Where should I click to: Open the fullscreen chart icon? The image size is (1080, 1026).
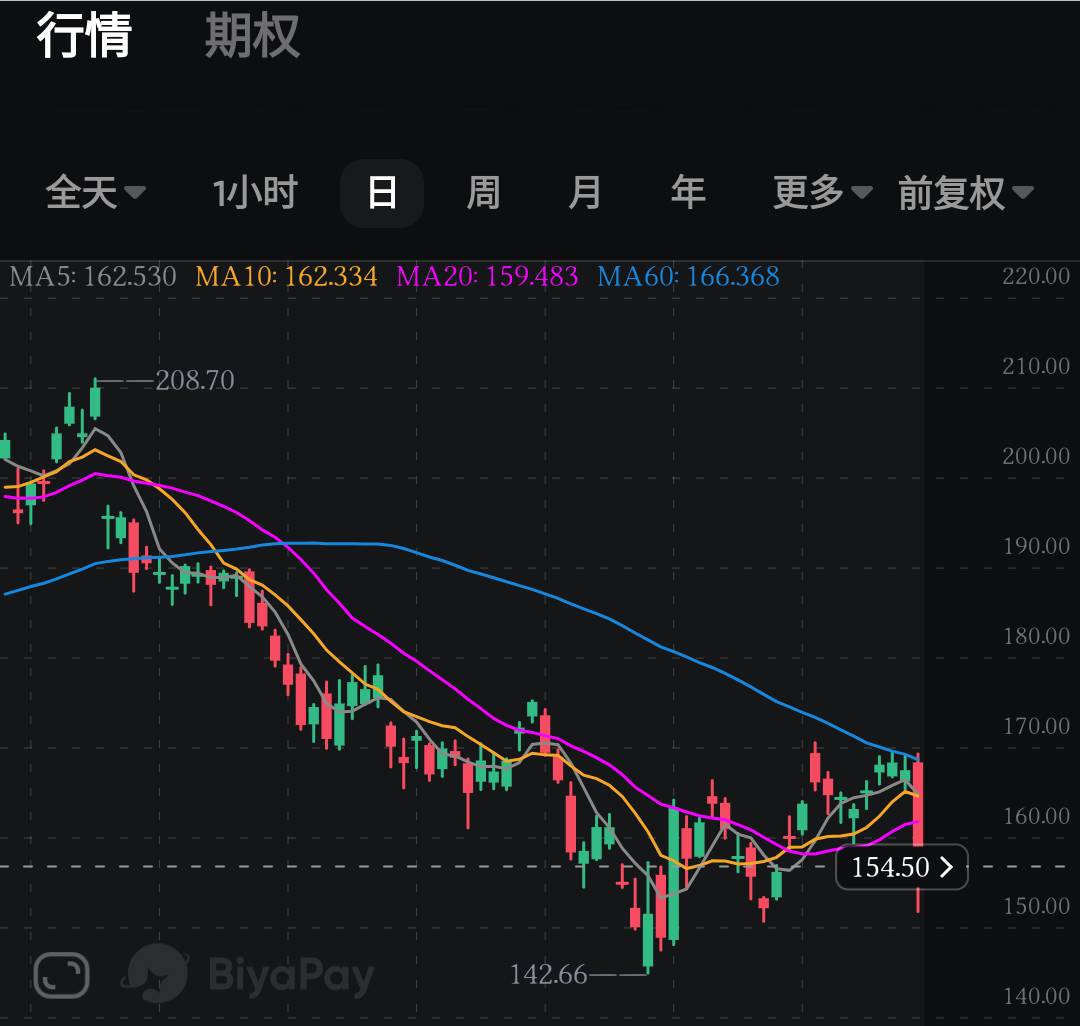click(x=61, y=975)
